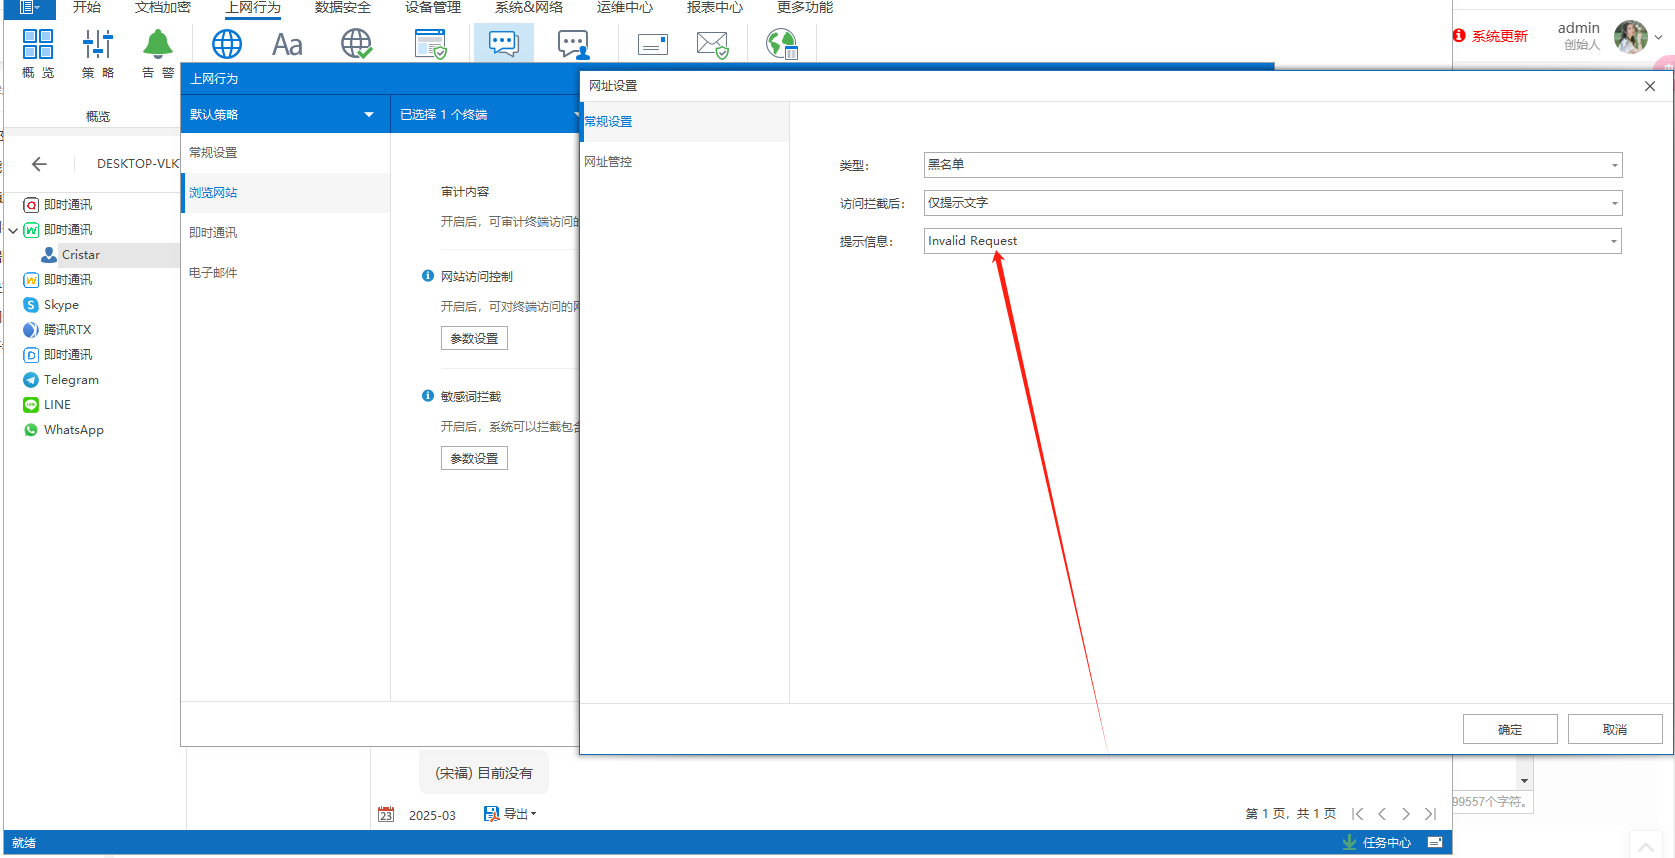
Task: Click 参数设置 under 网站访问控制
Action: coord(474,338)
